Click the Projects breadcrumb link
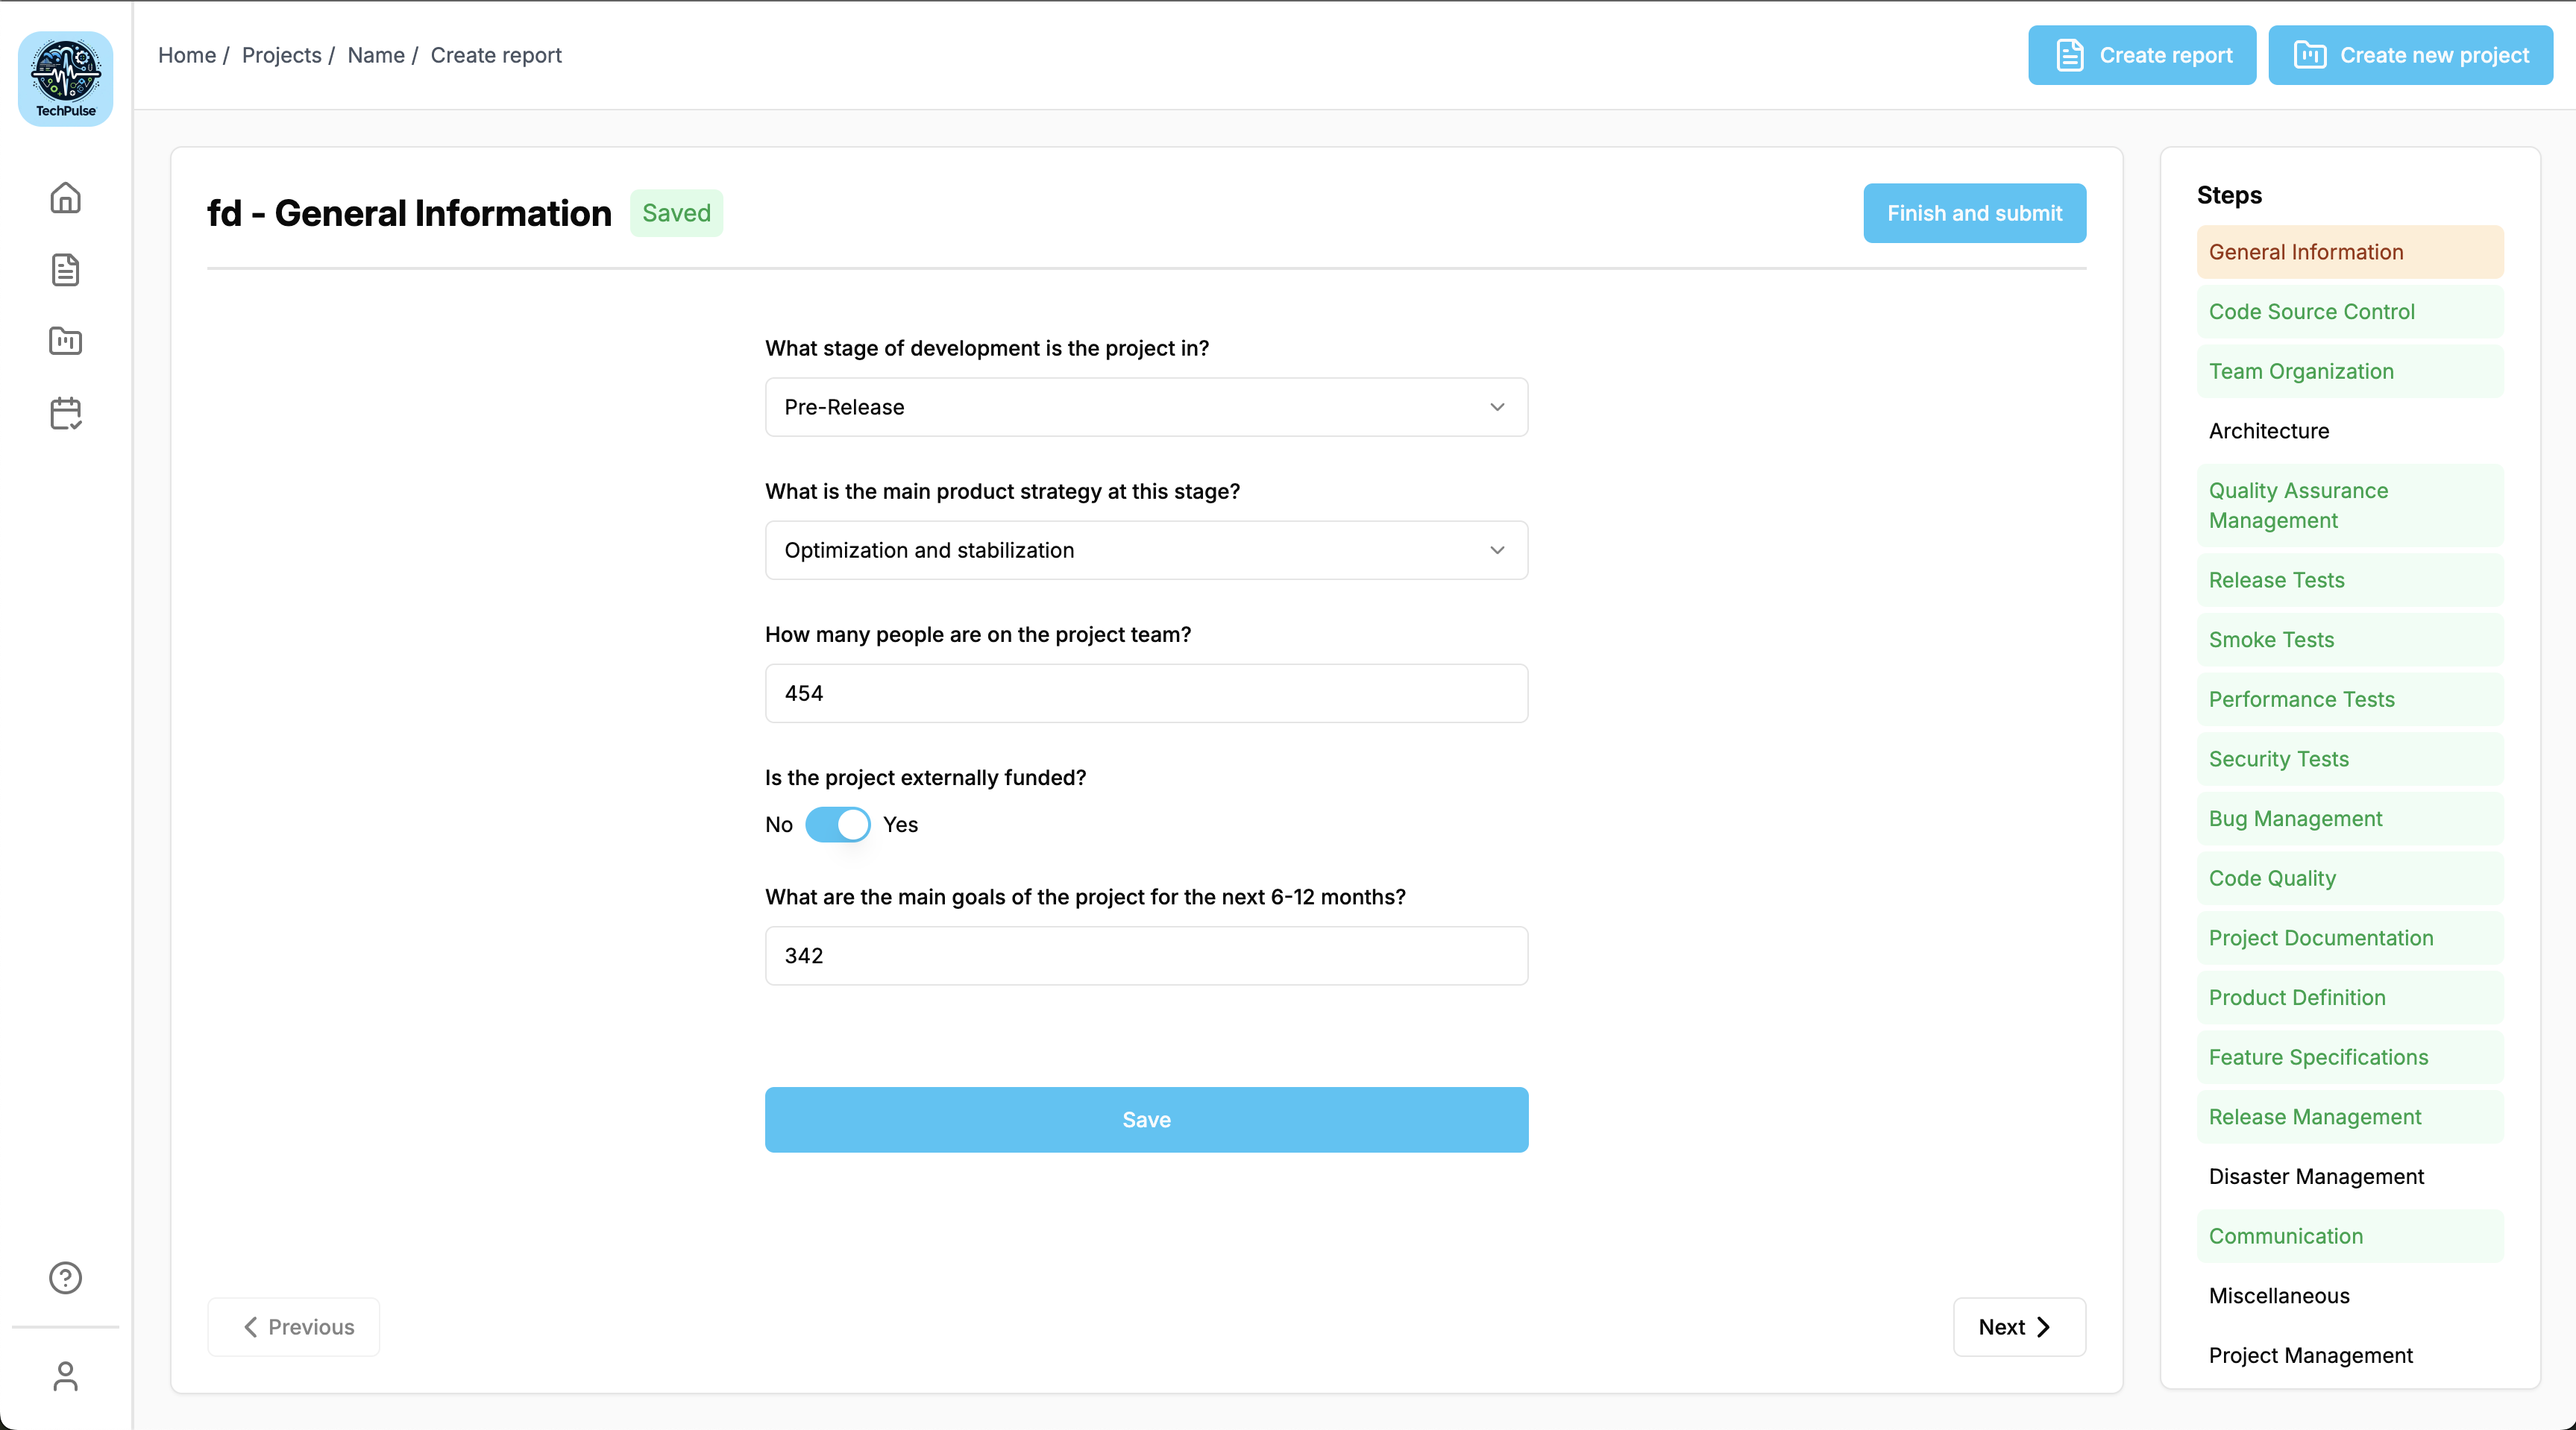Image resolution: width=2576 pixels, height=1430 pixels. tap(281, 55)
